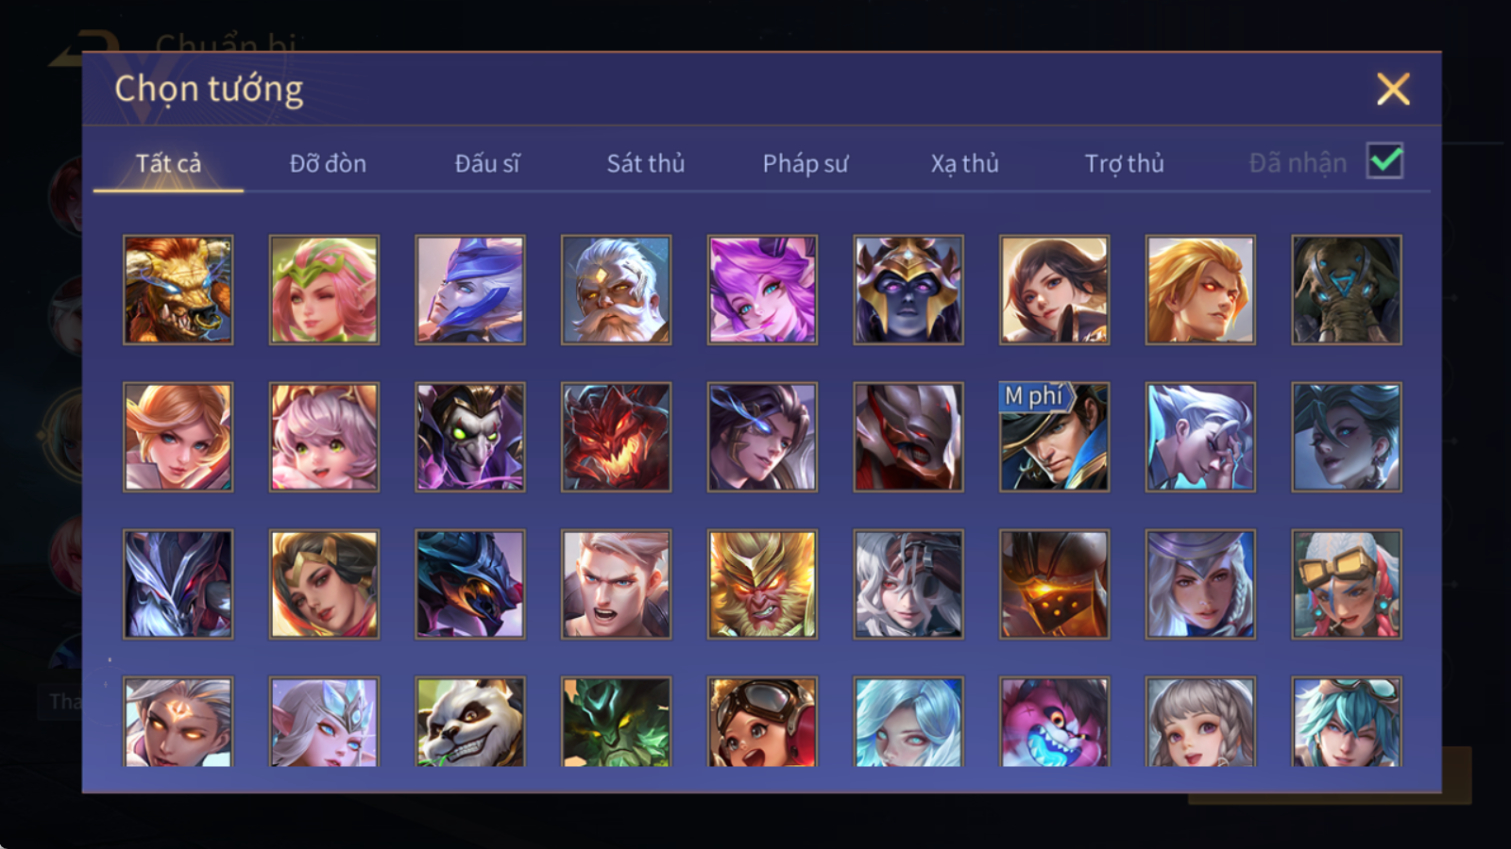Pick the white-bearded old man hero
The image size is (1511, 849).
pos(616,290)
